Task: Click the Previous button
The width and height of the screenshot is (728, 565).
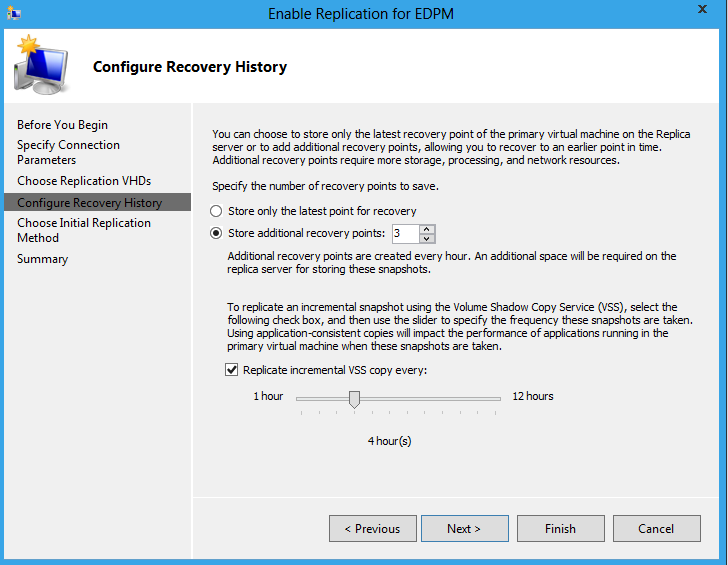Action: (373, 528)
